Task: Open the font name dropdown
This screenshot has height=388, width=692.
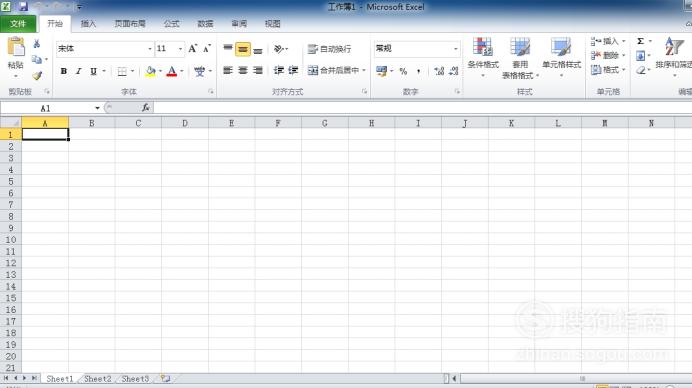Action: point(150,49)
